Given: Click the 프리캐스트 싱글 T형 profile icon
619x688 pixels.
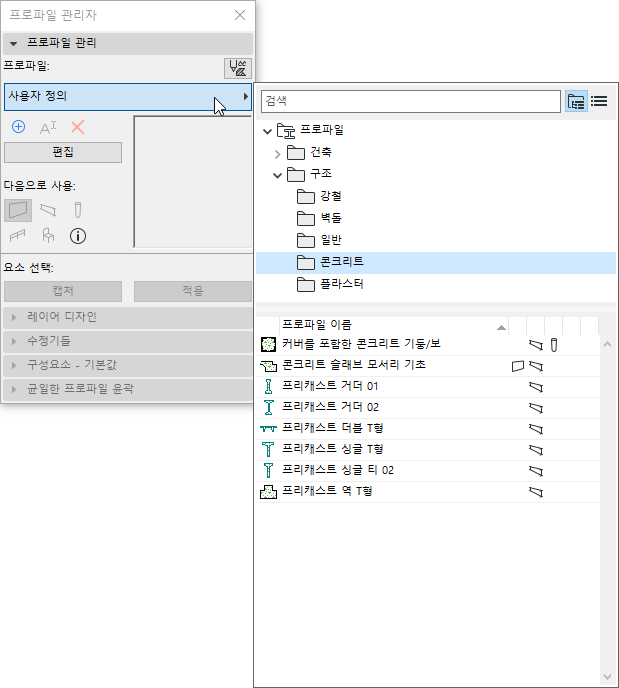Looking at the screenshot, I should [268, 450].
